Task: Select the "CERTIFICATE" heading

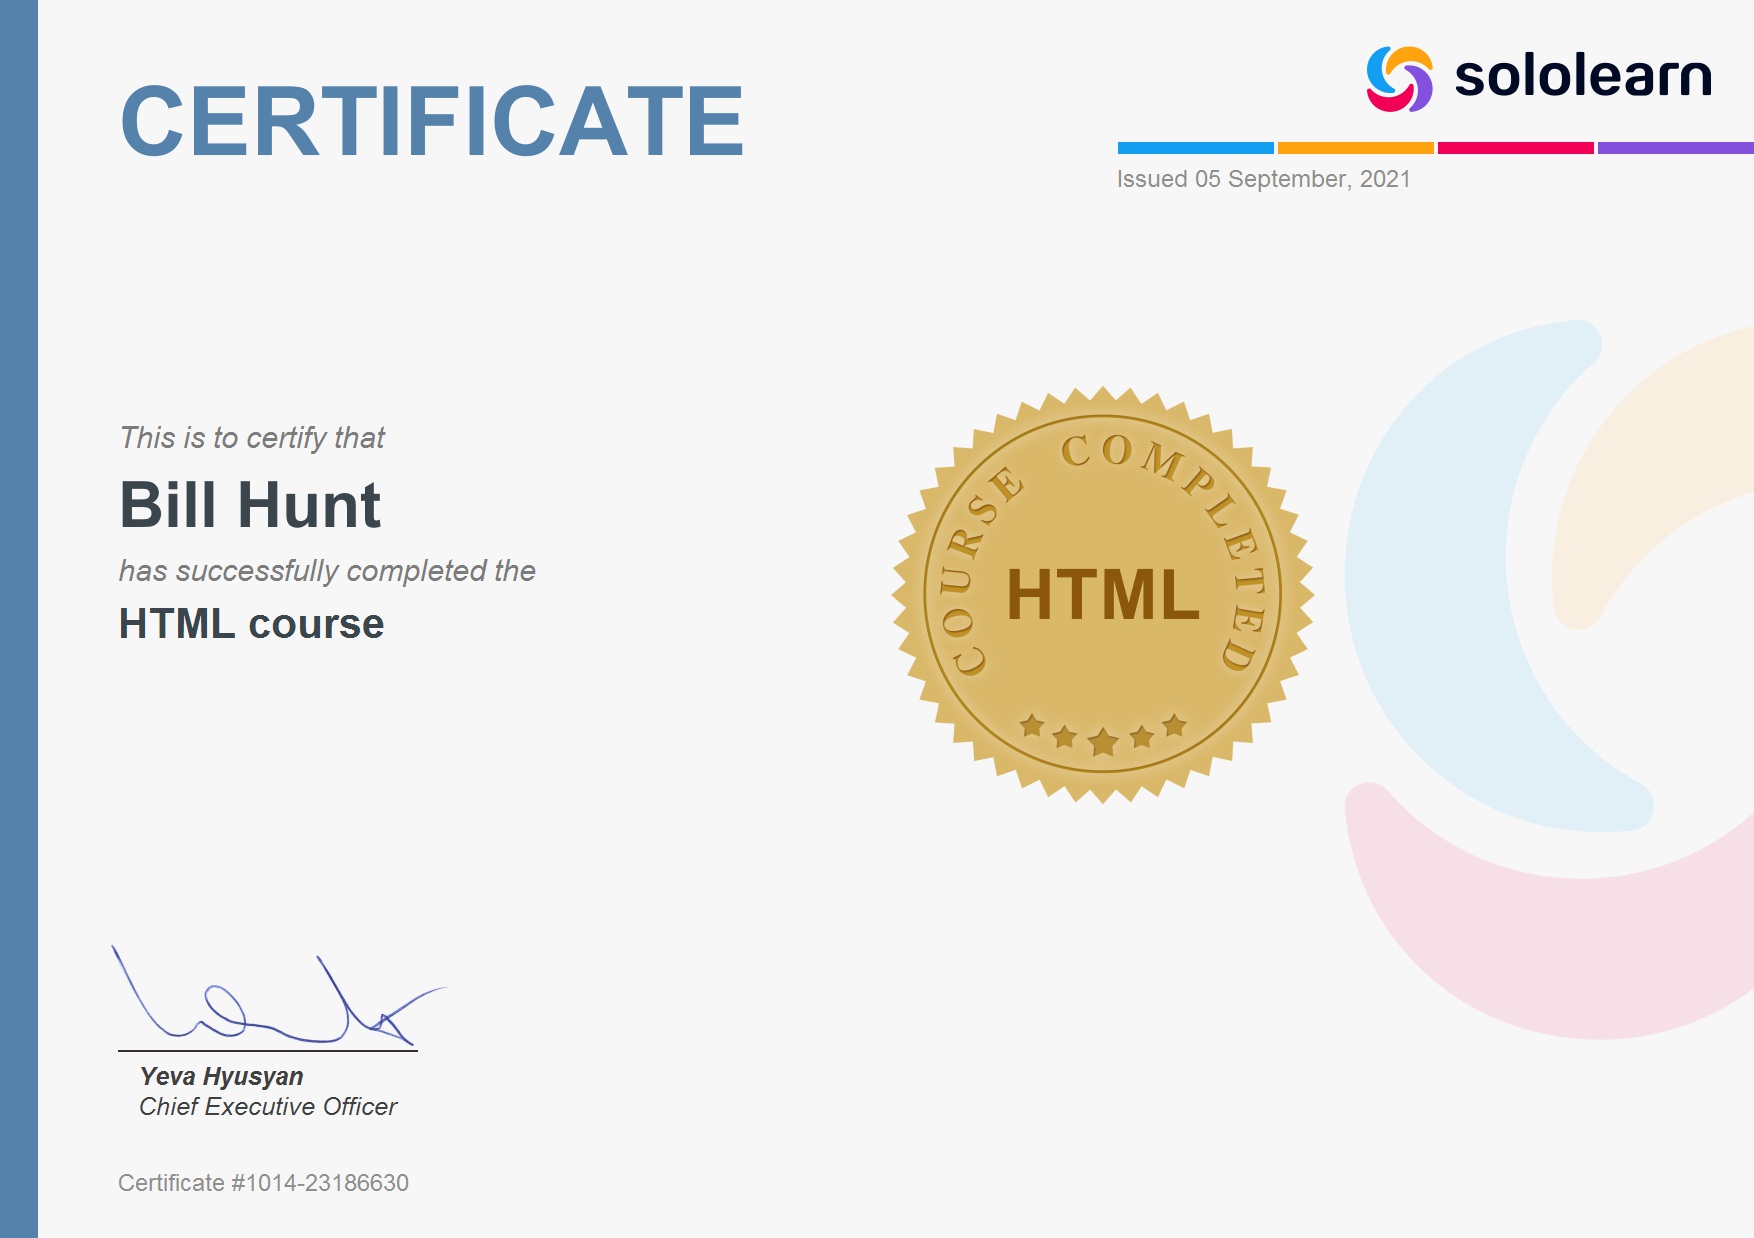Action: coord(432,121)
